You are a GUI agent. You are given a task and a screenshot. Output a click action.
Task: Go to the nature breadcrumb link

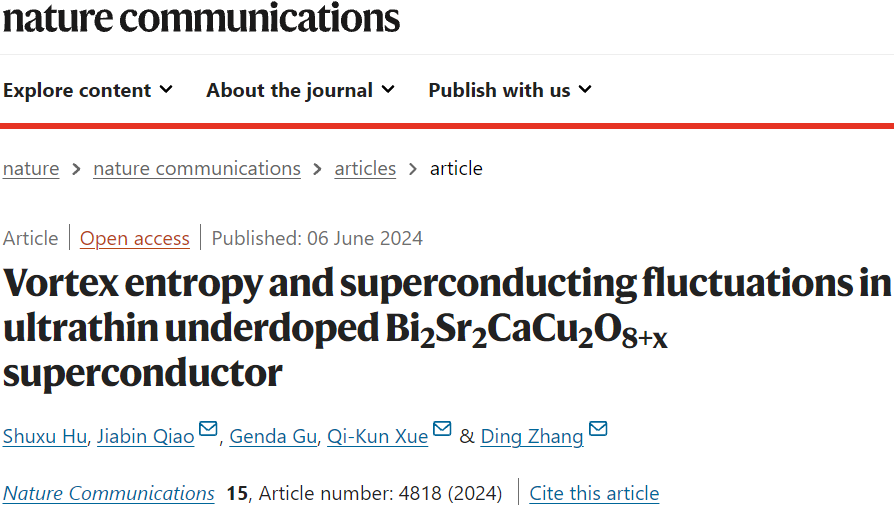(x=31, y=169)
